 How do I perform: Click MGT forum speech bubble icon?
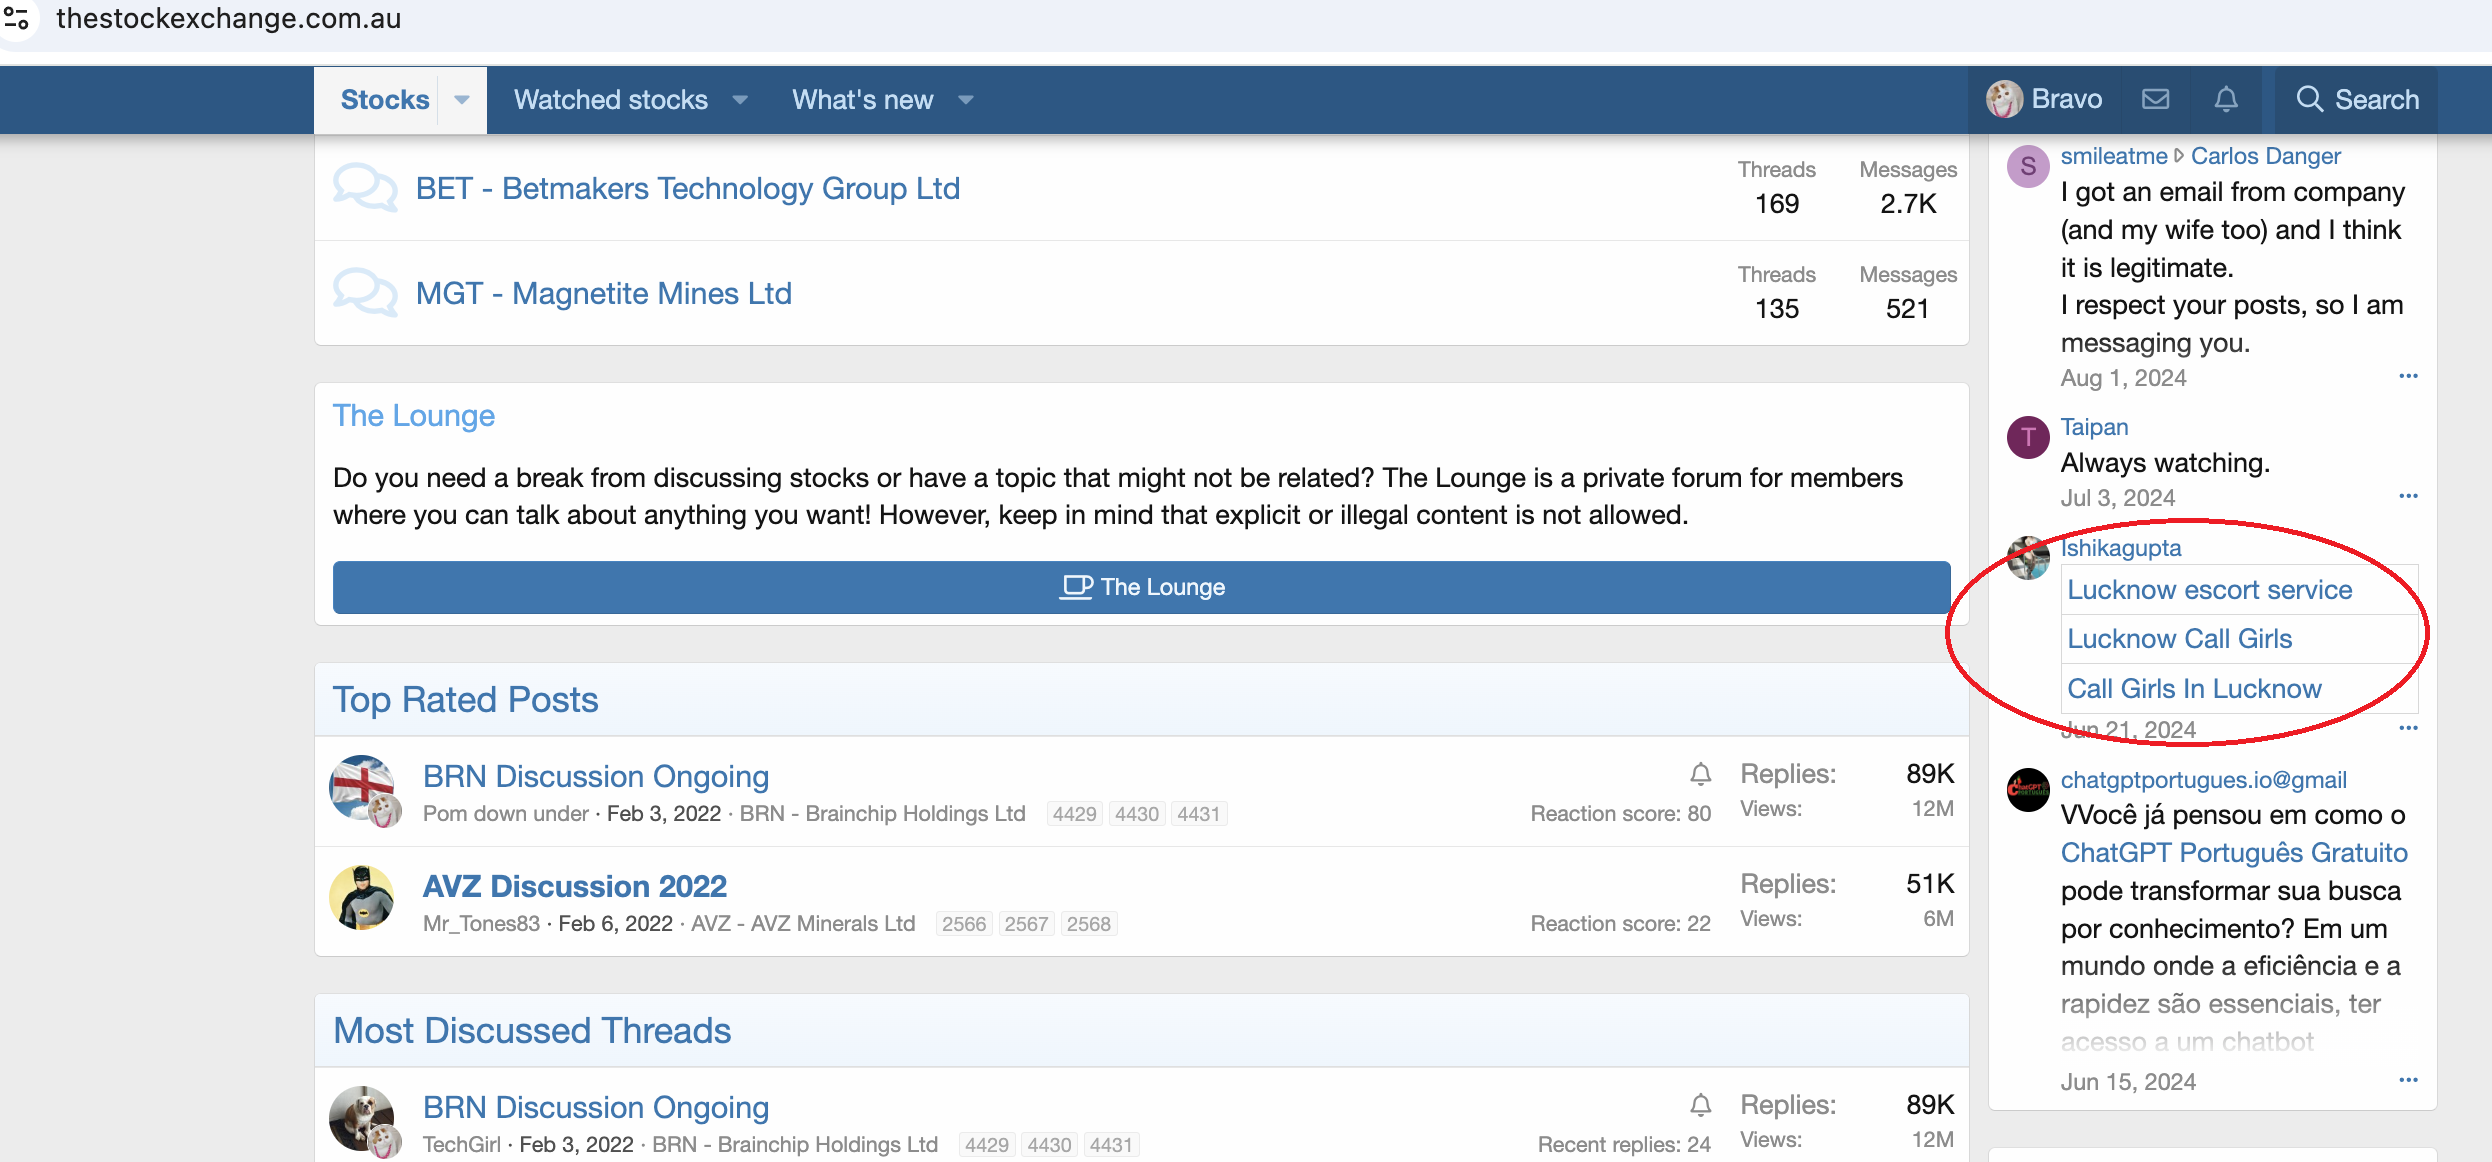[x=364, y=293]
